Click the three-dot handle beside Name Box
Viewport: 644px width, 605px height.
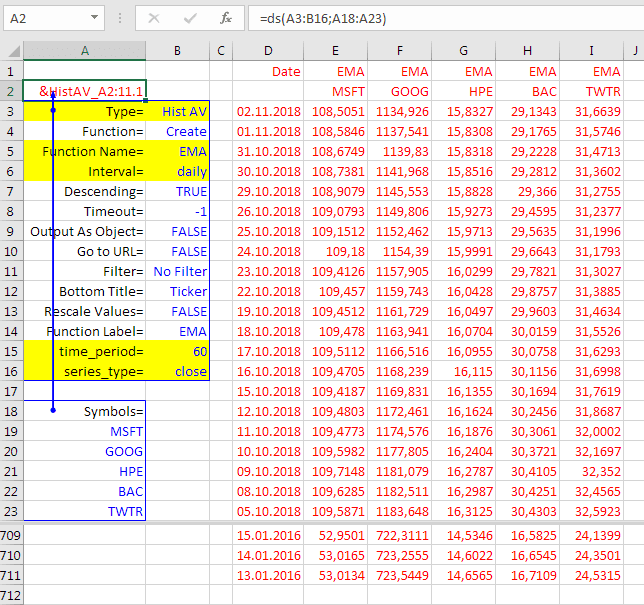point(120,18)
